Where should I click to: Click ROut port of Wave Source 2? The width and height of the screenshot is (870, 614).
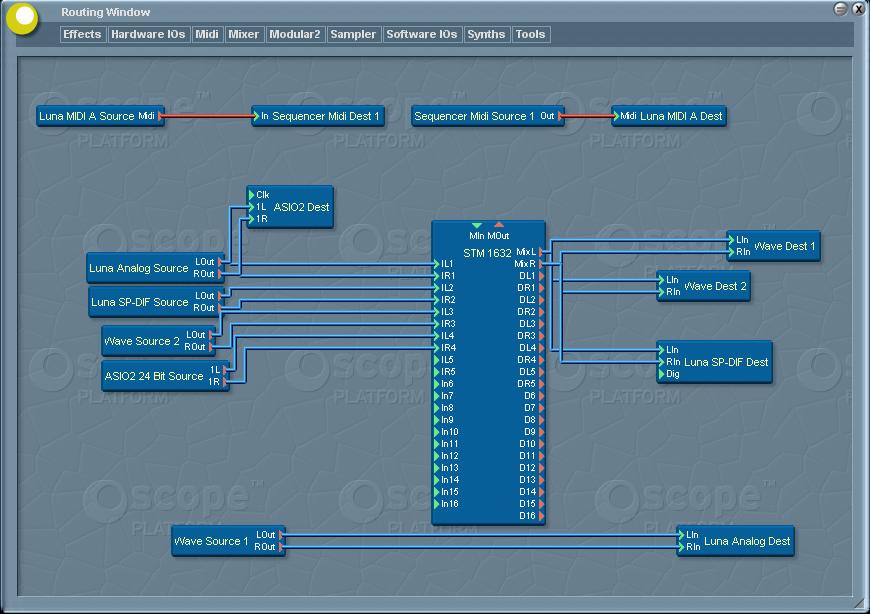click(x=211, y=347)
